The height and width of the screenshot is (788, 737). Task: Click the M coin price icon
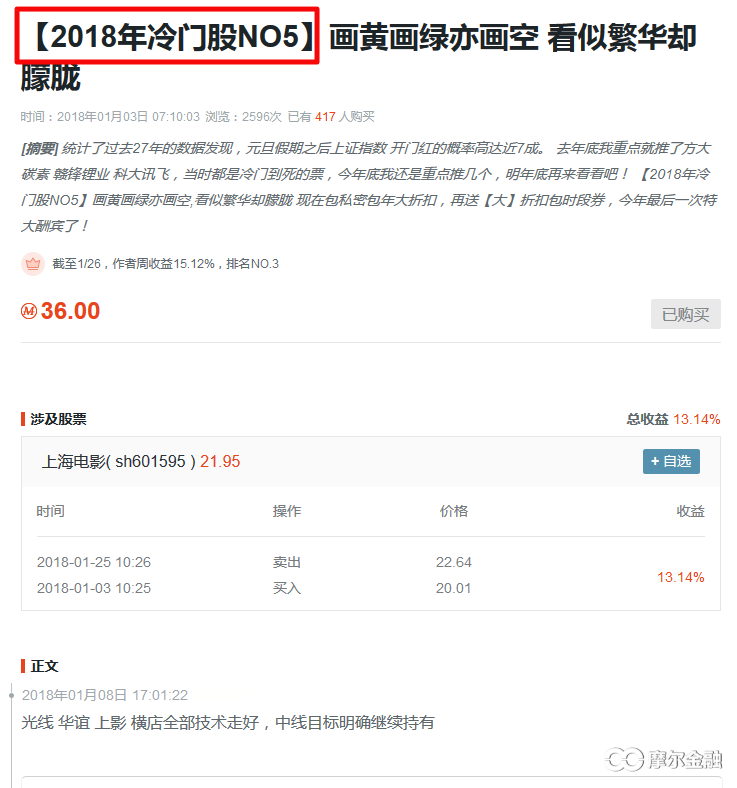pyautogui.click(x=29, y=311)
